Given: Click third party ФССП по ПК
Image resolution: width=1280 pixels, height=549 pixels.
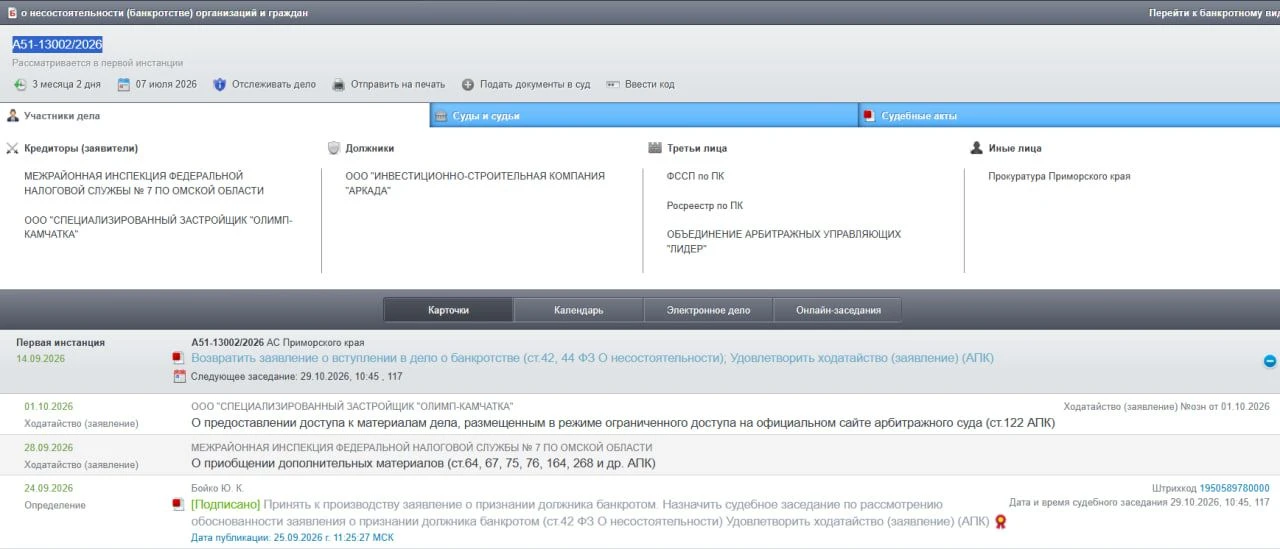Looking at the screenshot, I should coord(695,176).
